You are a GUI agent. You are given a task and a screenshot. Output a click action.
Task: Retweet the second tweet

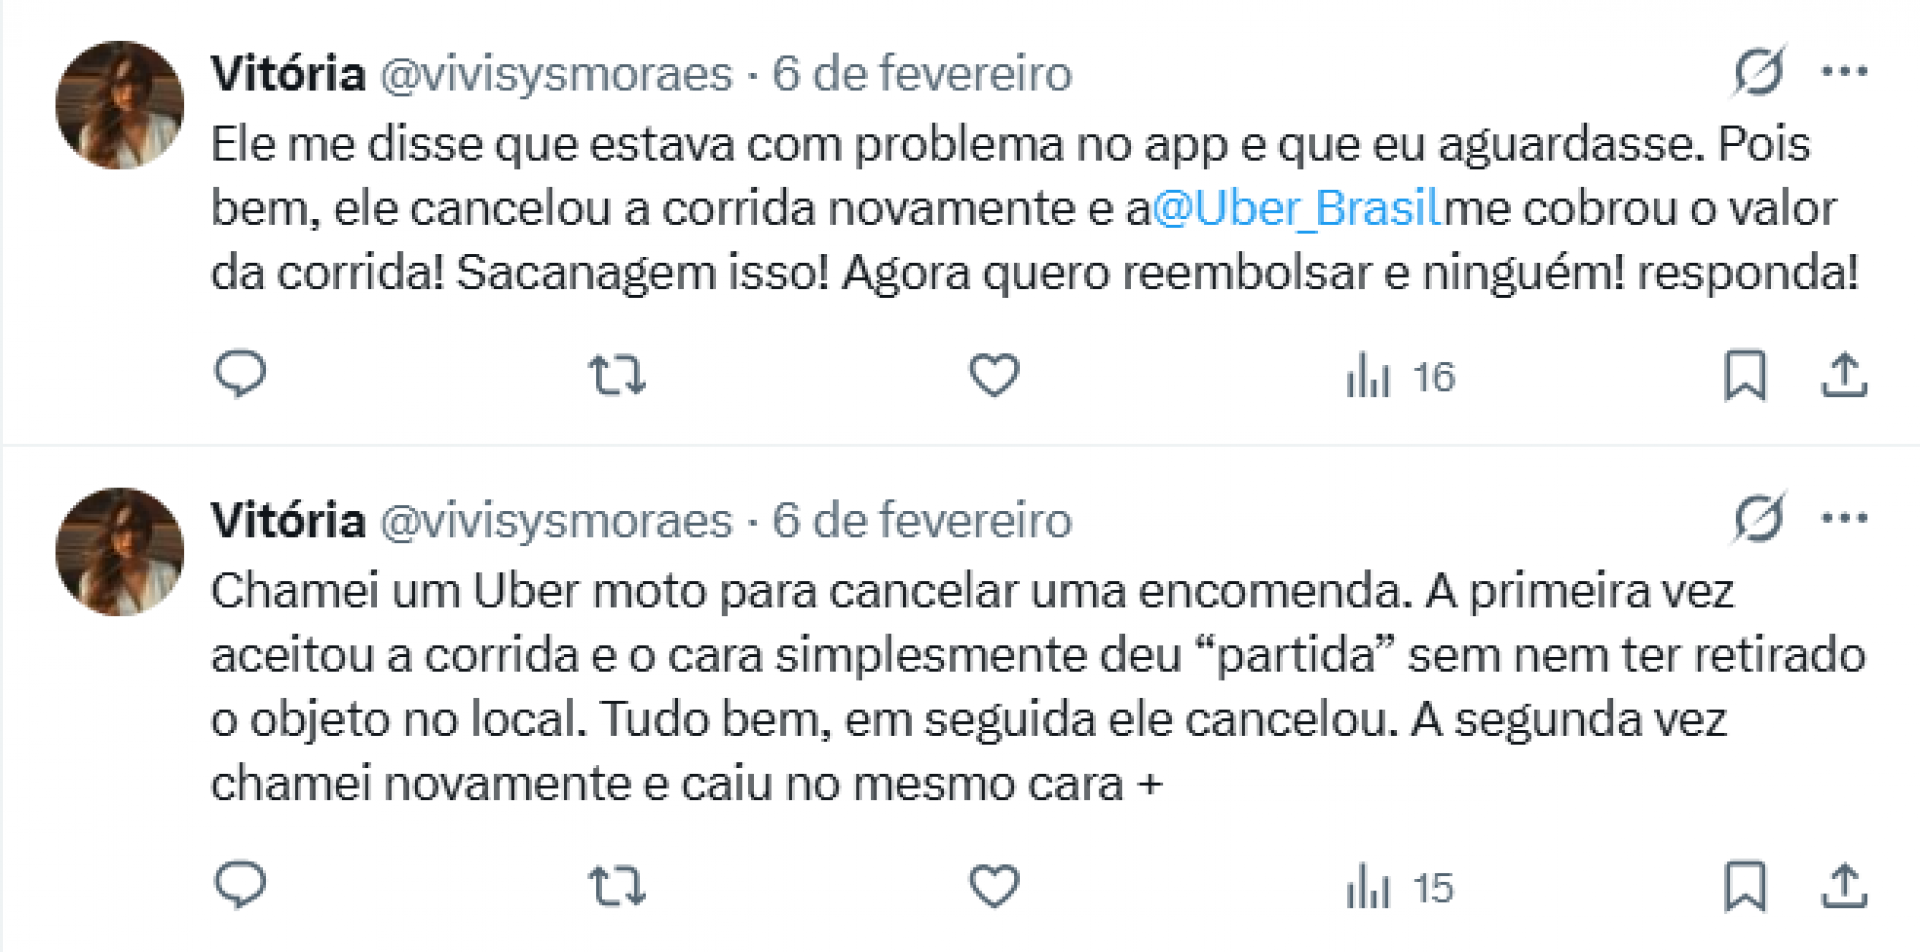pos(617,884)
